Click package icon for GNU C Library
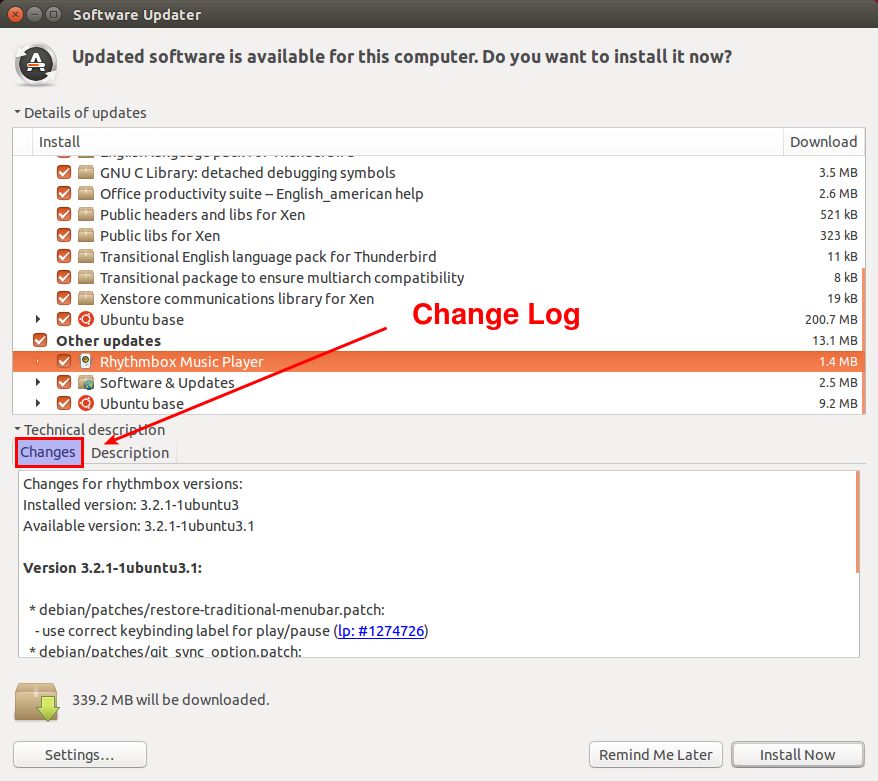 [86, 172]
